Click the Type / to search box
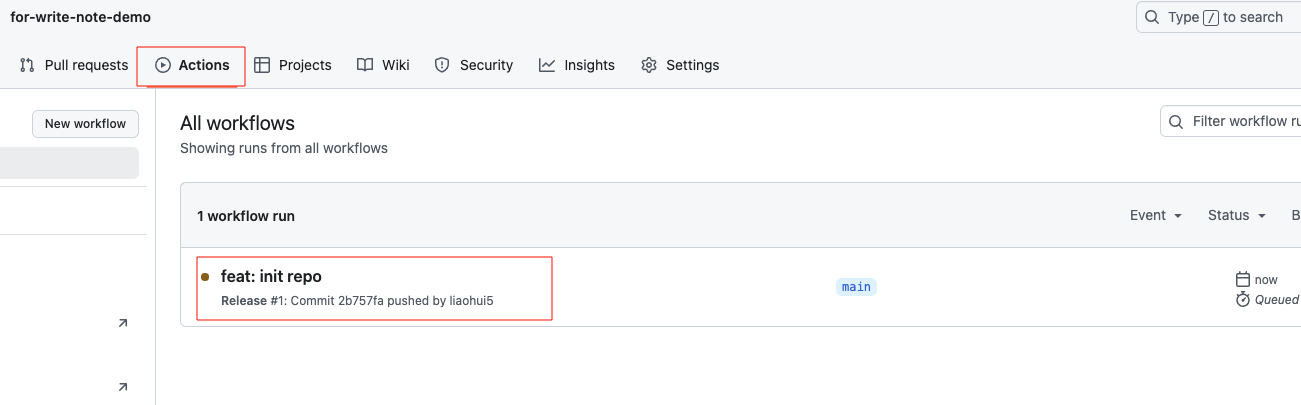 tap(1219, 17)
